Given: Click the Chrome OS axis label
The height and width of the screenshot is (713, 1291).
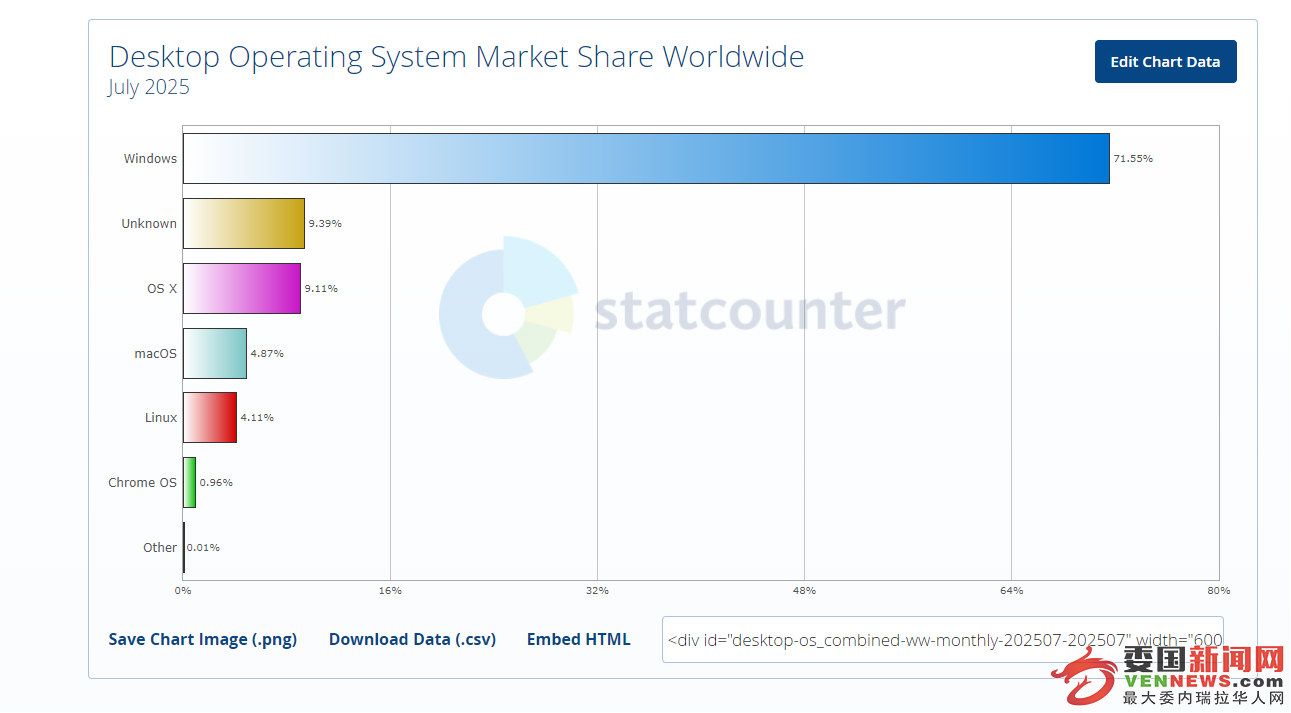Looking at the screenshot, I should pyautogui.click(x=143, y=482).
